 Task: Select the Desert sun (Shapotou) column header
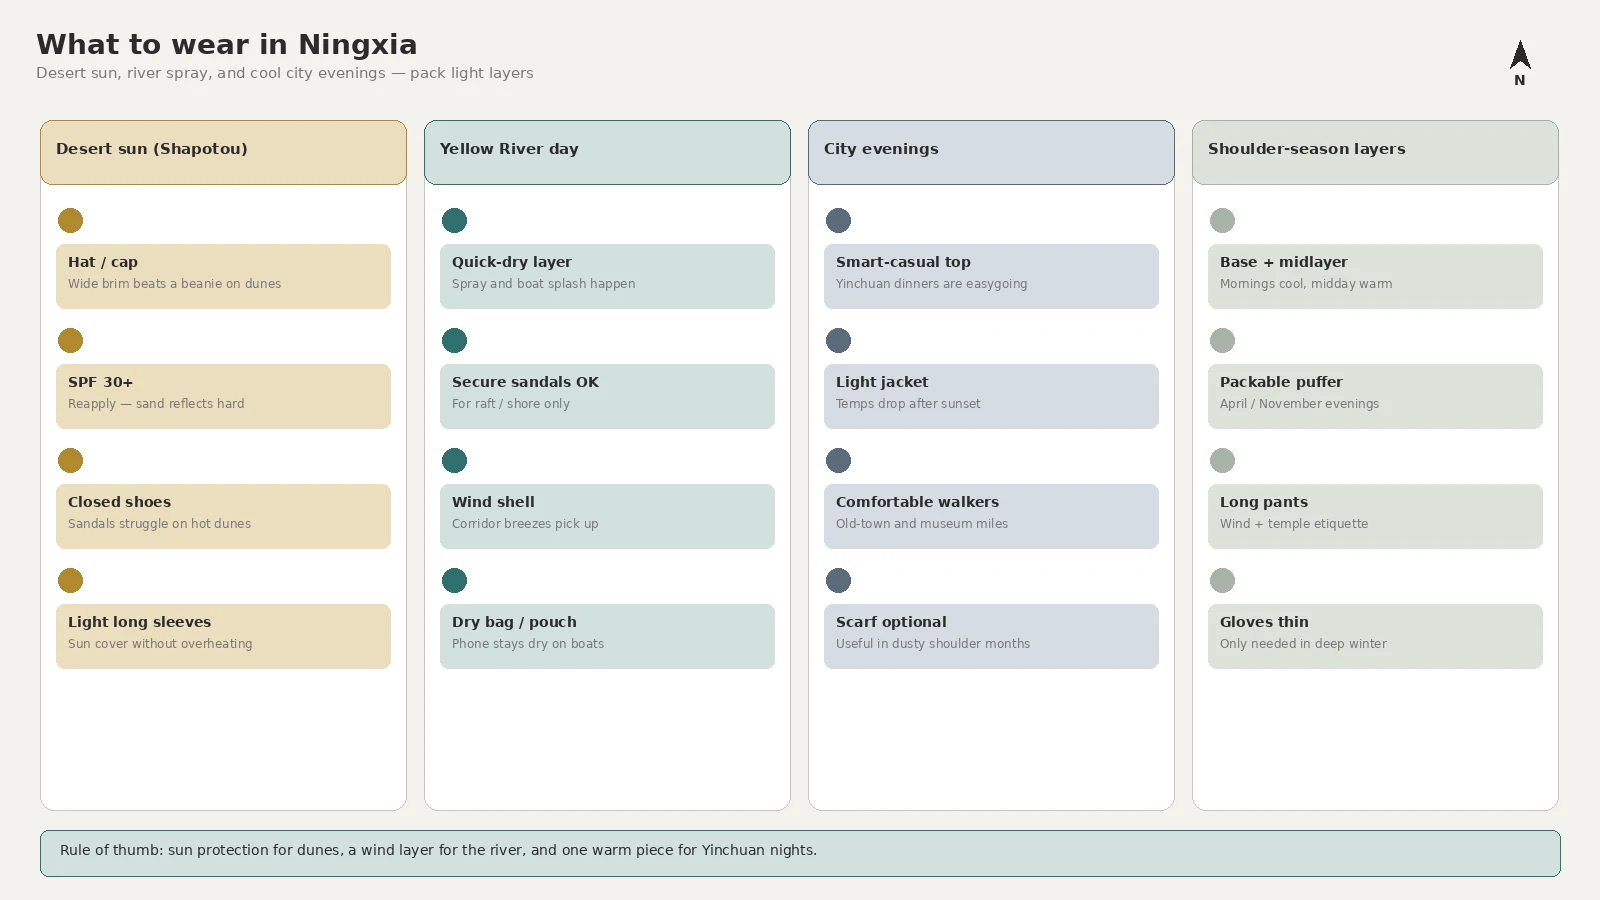(223, 152)
